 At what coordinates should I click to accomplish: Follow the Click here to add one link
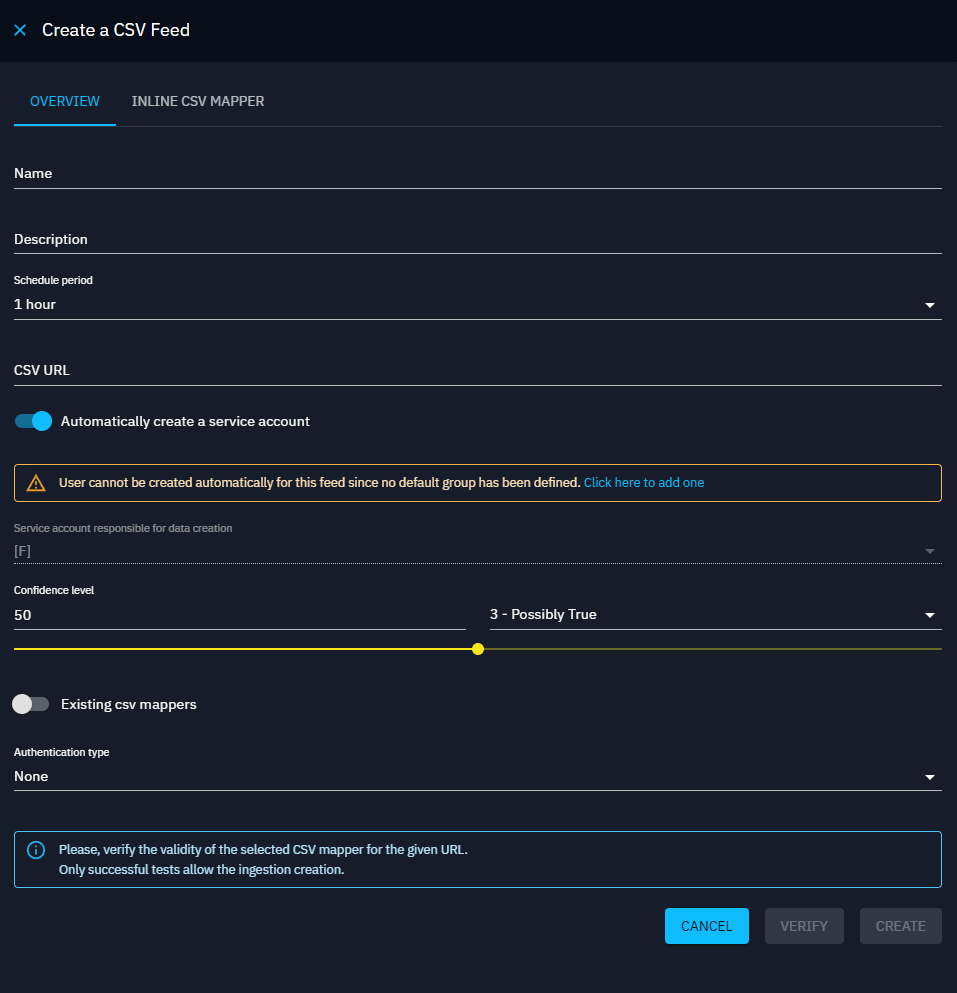tap(644, 483)
